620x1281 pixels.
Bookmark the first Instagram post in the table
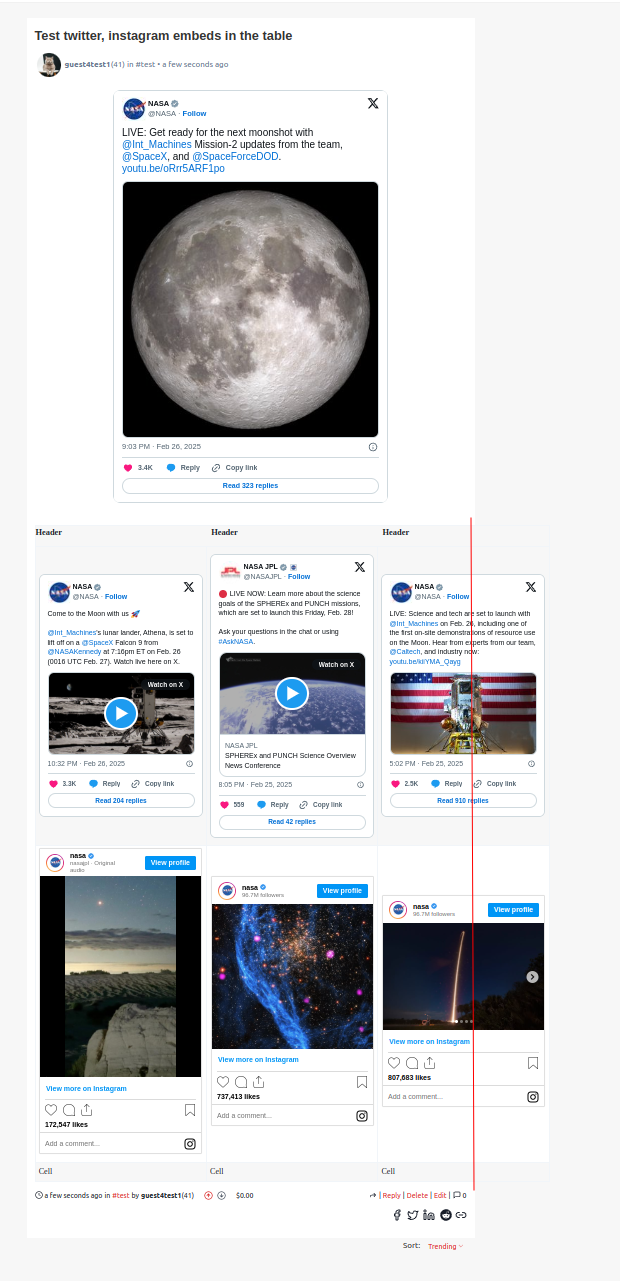(190, 1110)
